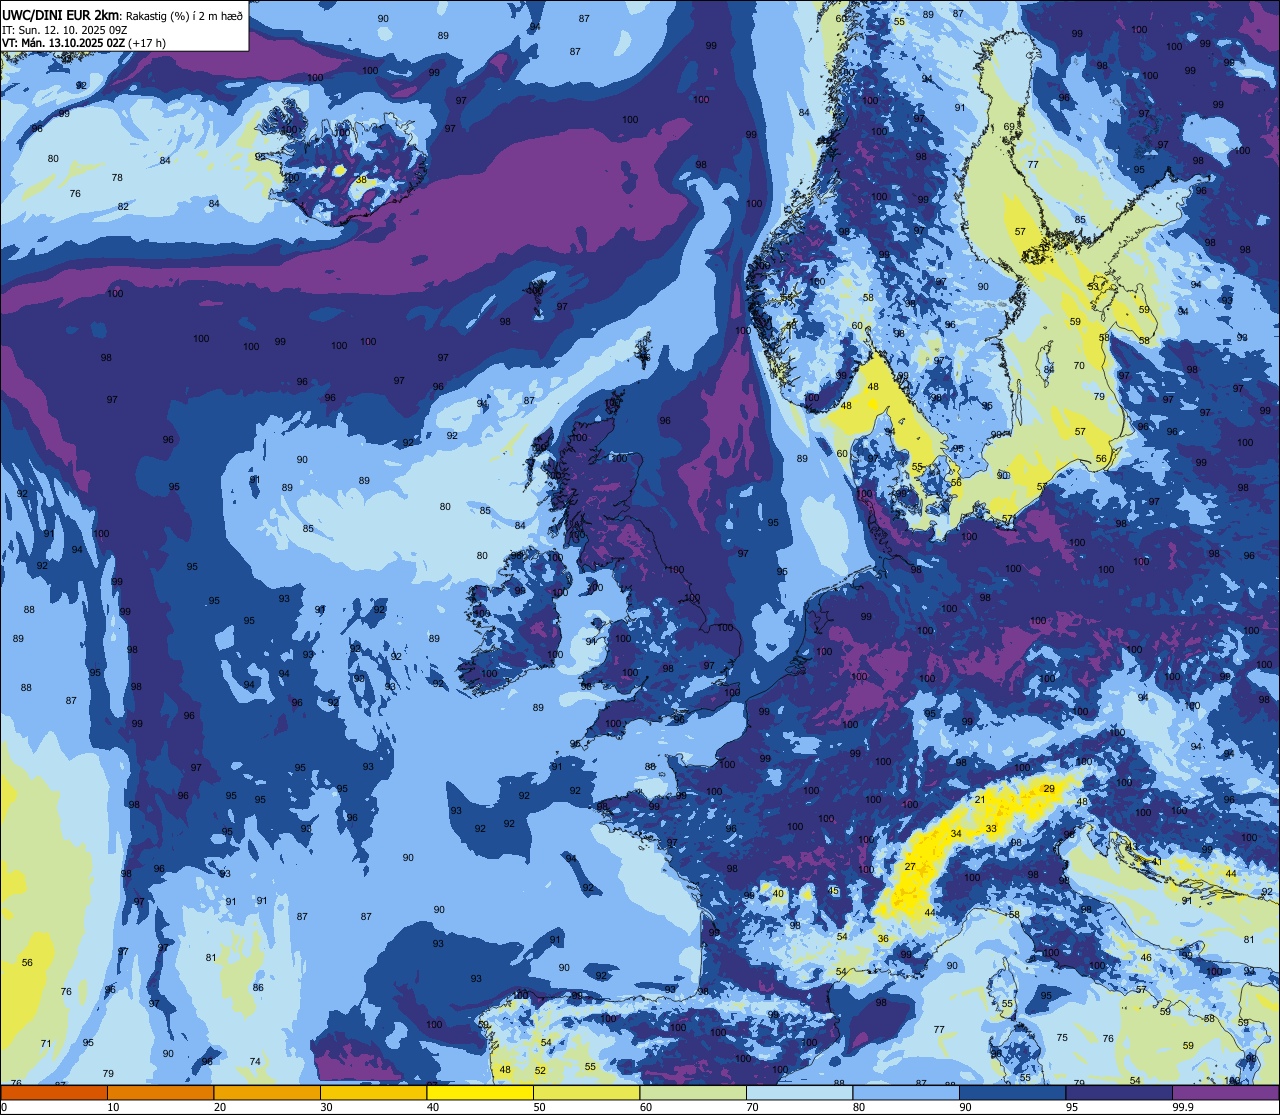Click the humidity value '52' over northern Spain
1280x1115 pixels.
(x=540, y=1070)
